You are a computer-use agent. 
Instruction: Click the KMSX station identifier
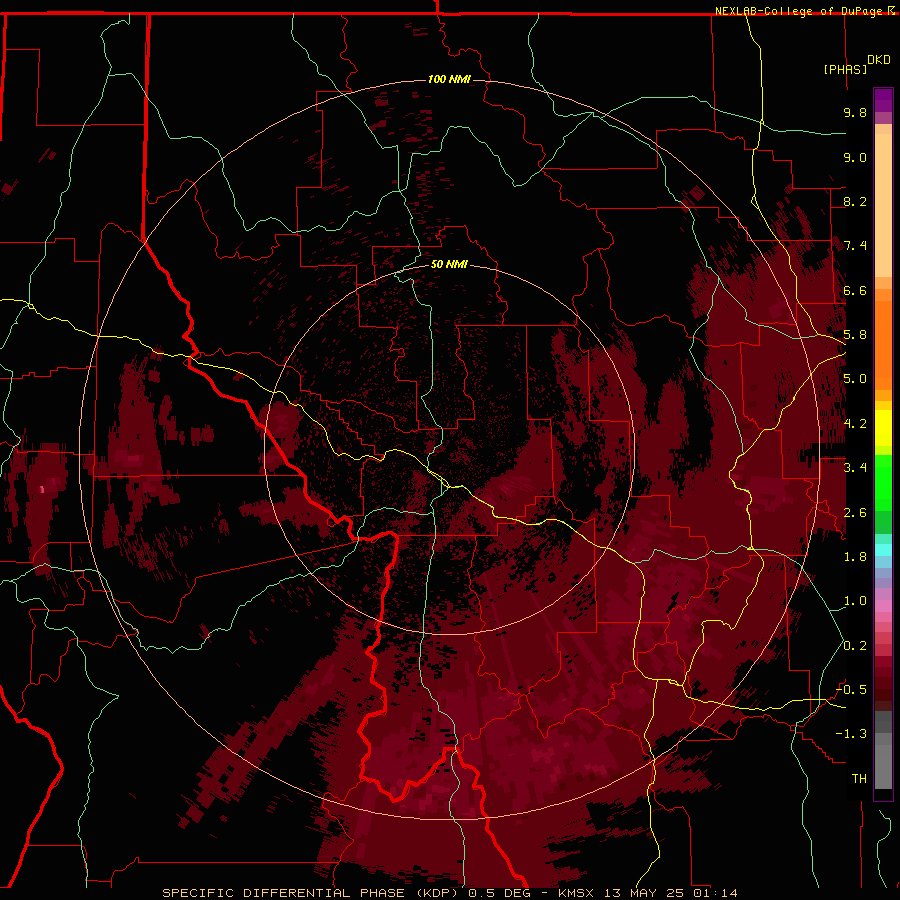click(578, 893)
